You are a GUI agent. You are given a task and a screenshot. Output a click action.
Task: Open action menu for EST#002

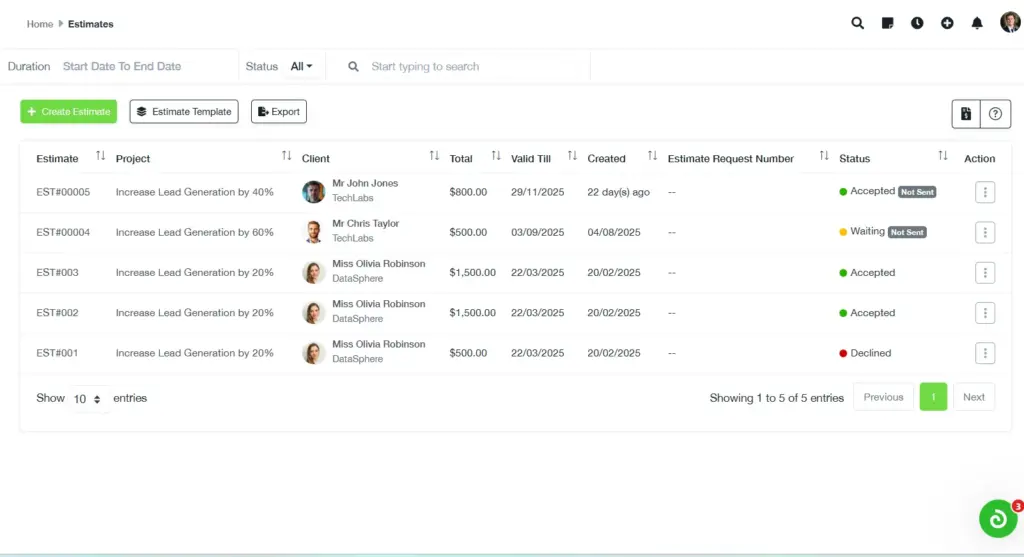[x=985, y=313]
